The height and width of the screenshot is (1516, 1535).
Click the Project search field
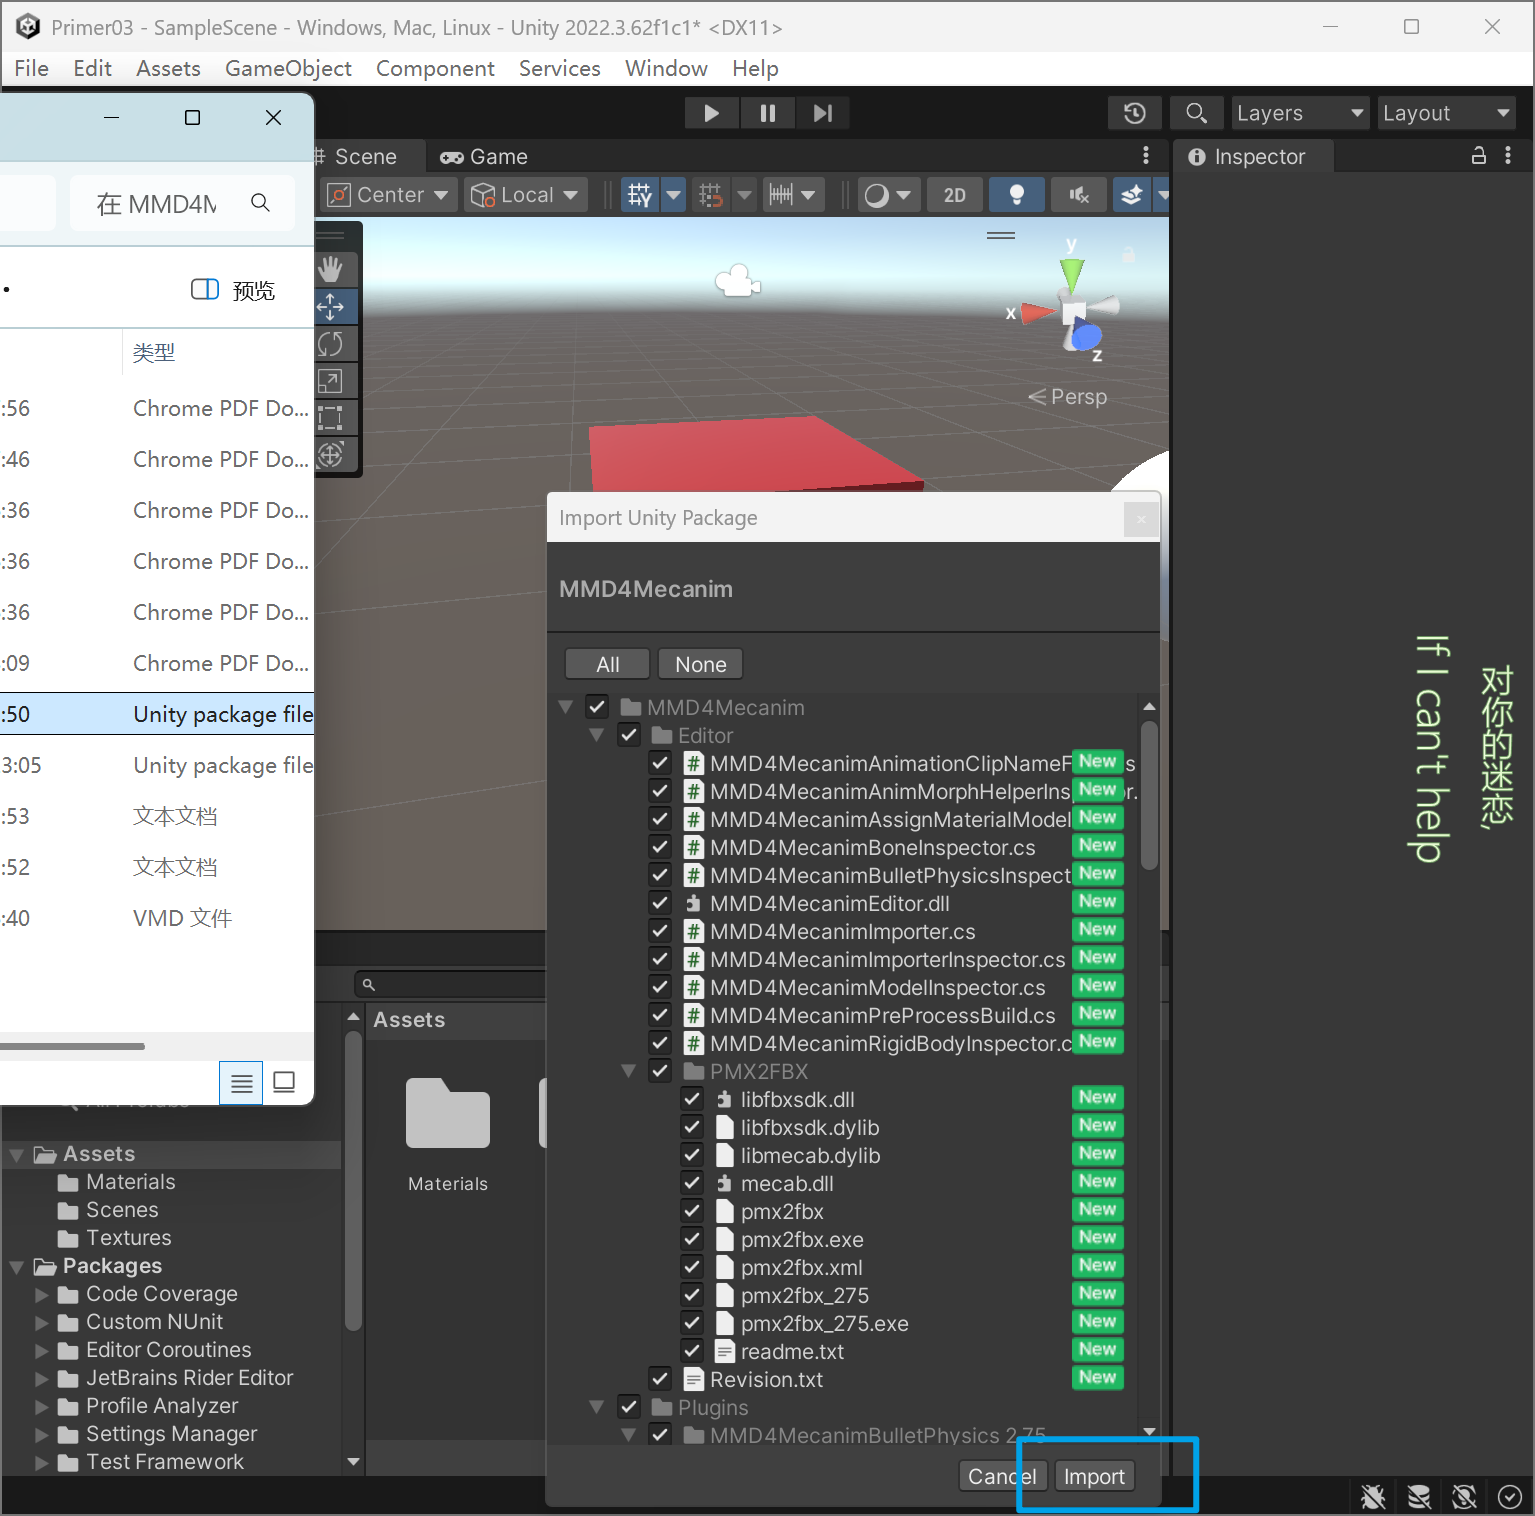point(450,984)
